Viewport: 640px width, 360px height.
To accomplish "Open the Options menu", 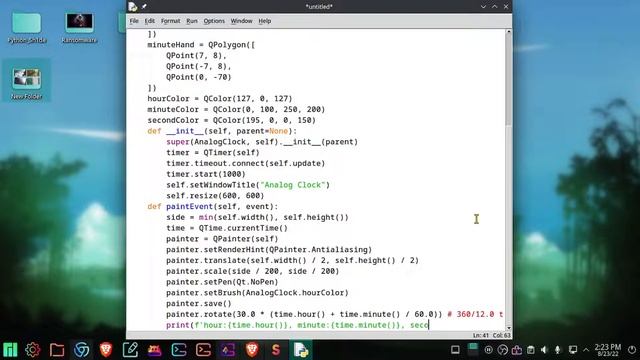I will (214, 21).
